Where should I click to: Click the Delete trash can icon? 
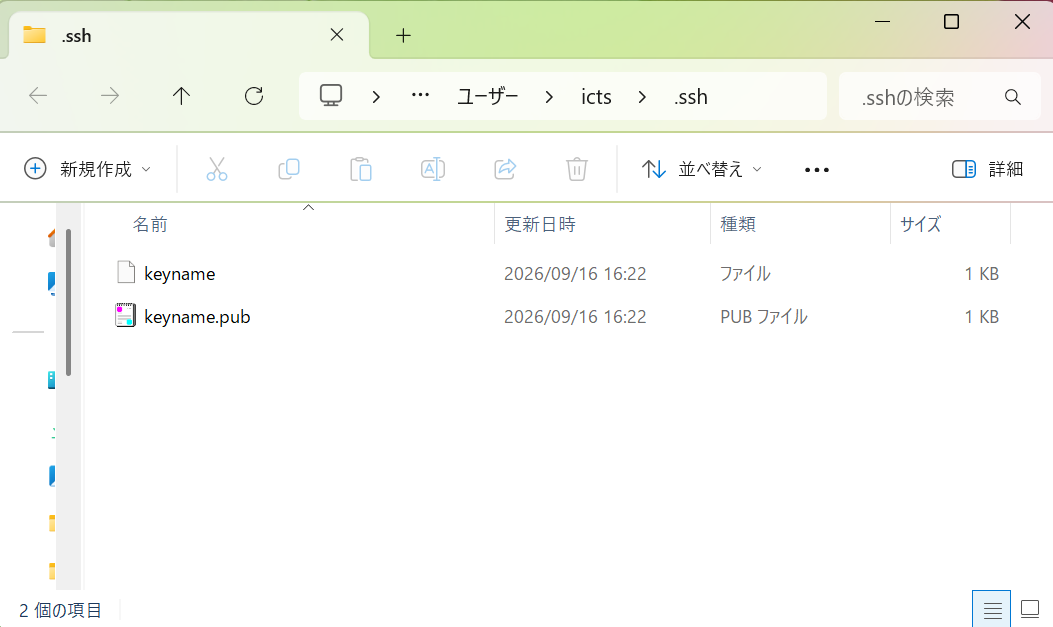577,169
